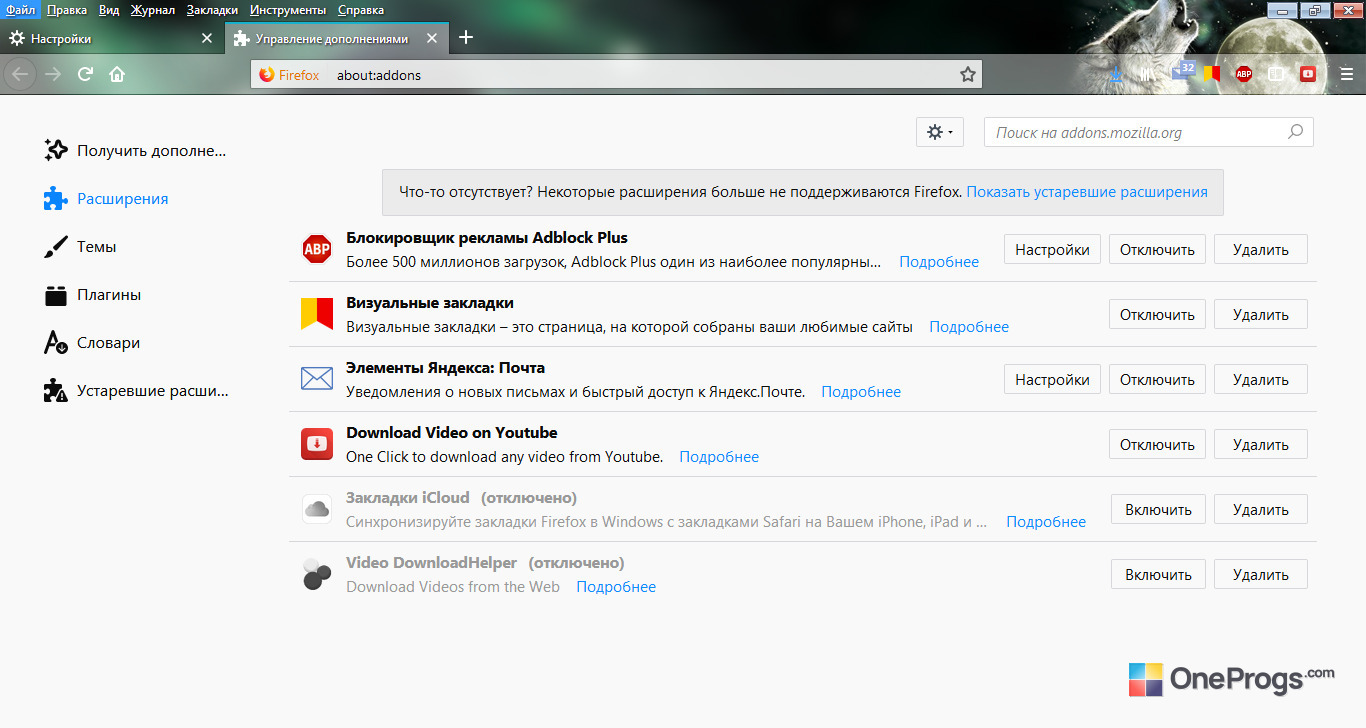Screen dimensions: 1366x728
Task: Click the Adblock Plus extension icon in list
Action: click(317, 249)
